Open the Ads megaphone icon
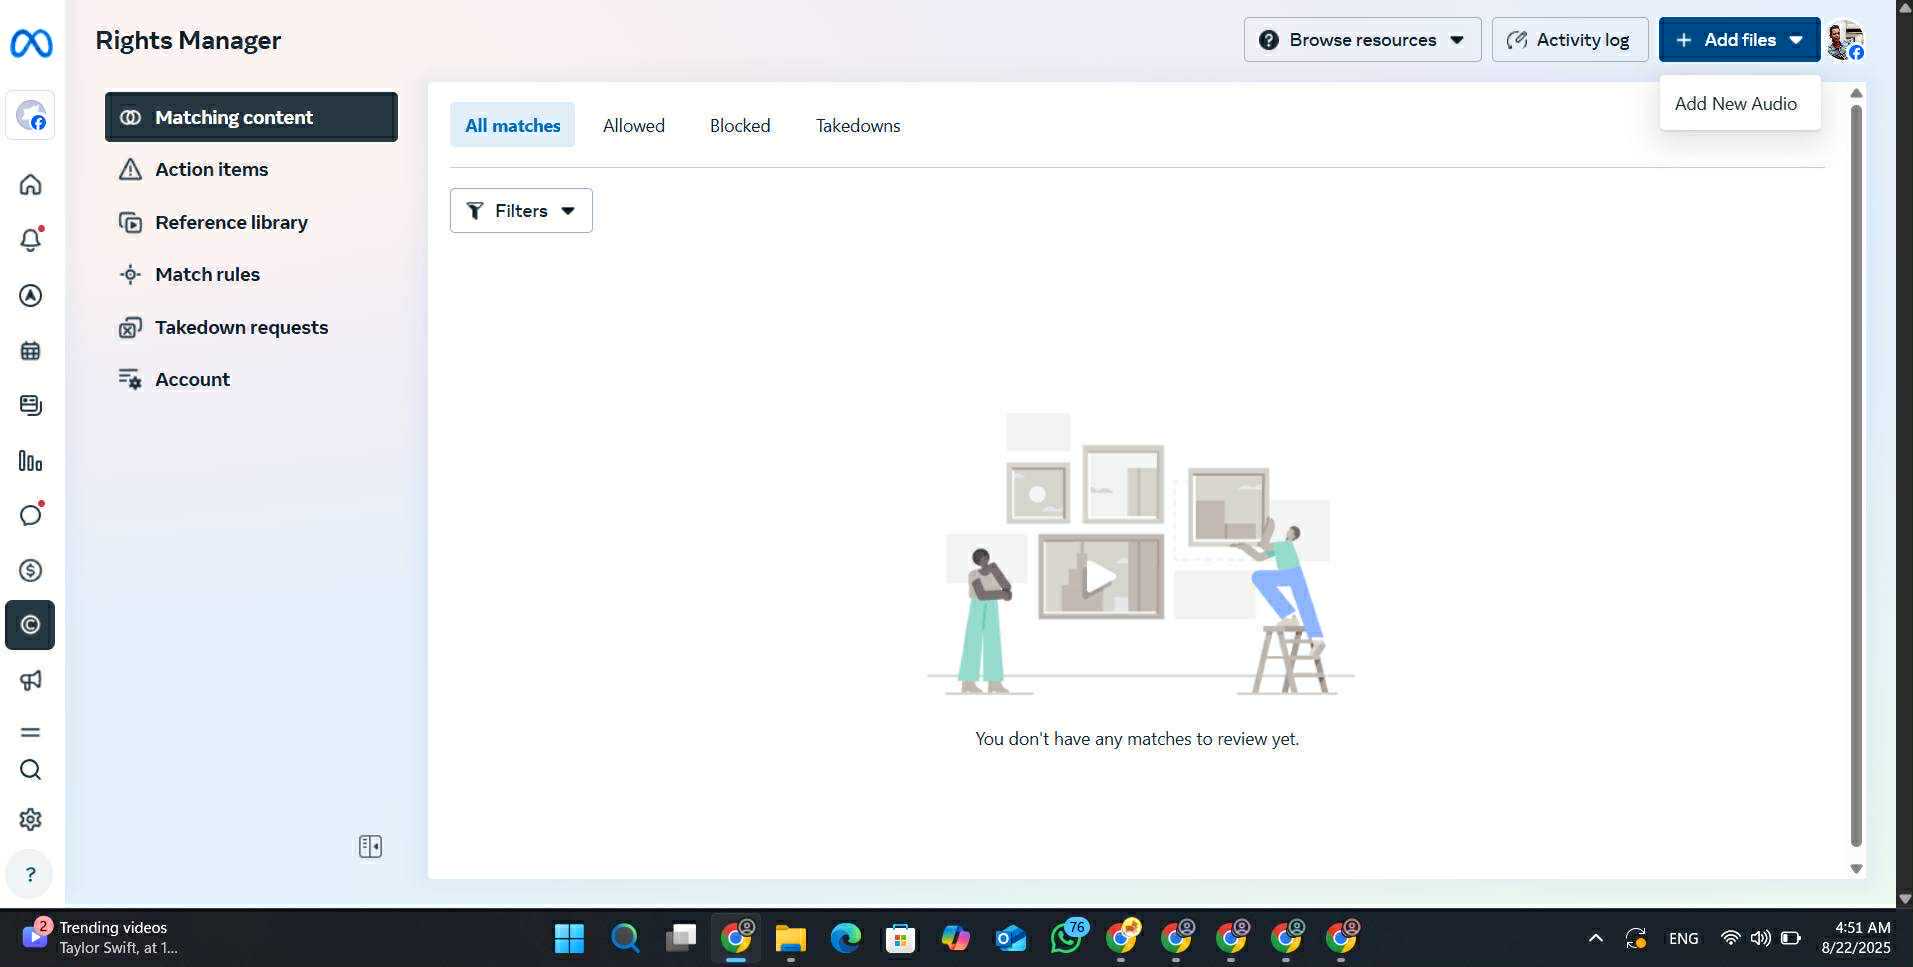 [30, 681]
